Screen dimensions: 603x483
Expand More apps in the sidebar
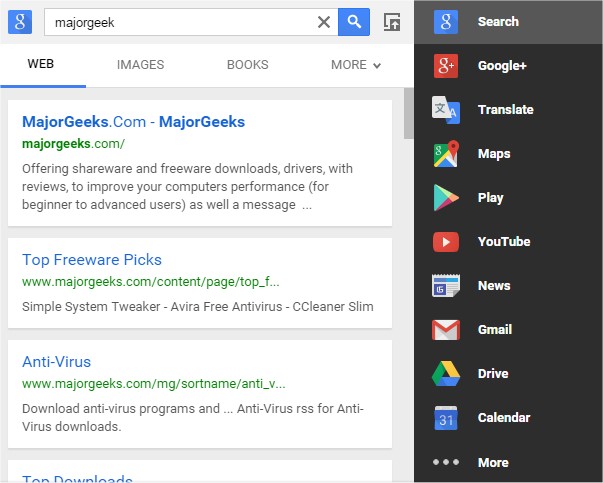[x=446, y=462]
